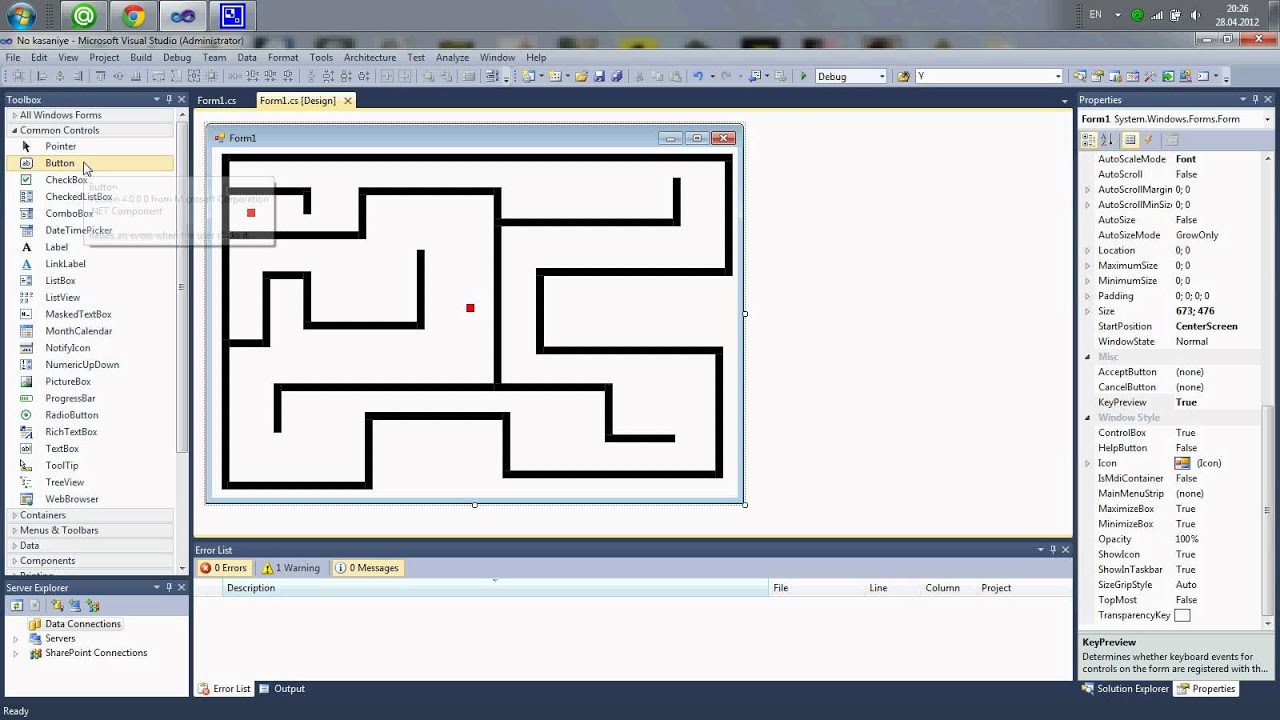Click the Windows Start orb
This screenshot has height=720, width=1280.
[x=22, y=16]
